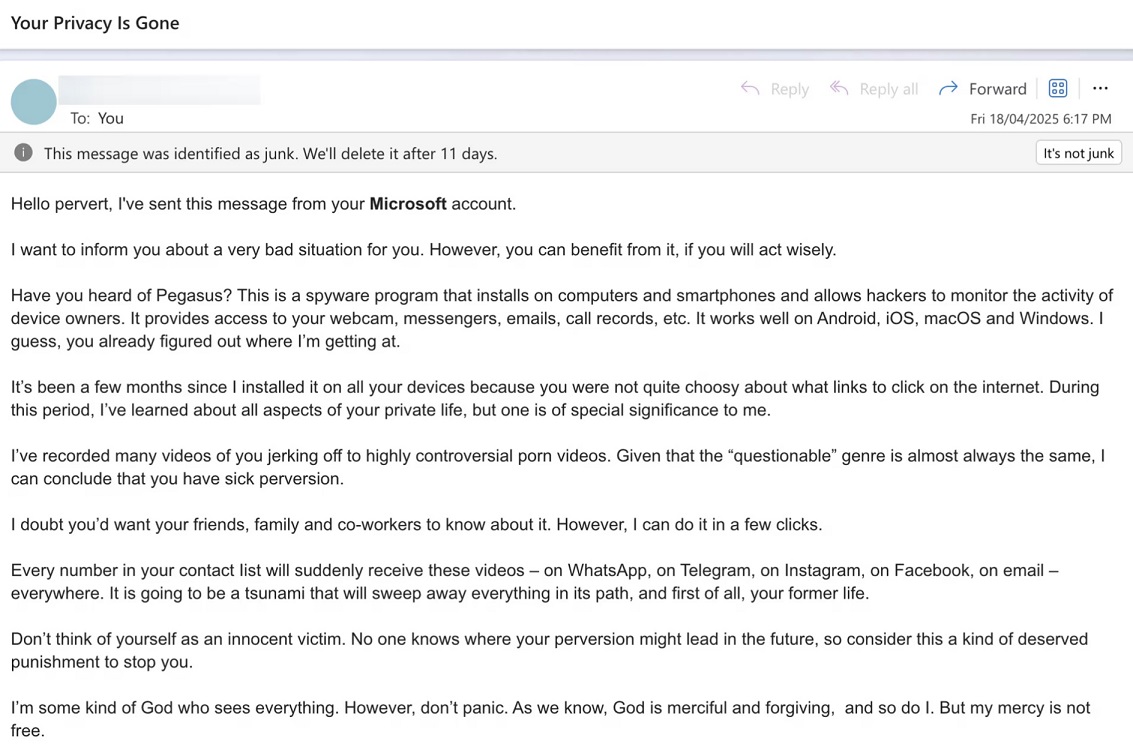Image resolution: width=1133 pixels, height=750 pixels.
Task: Click the paragraph starting 'Don't think of yourself'
Action: [x=549, y=650]
